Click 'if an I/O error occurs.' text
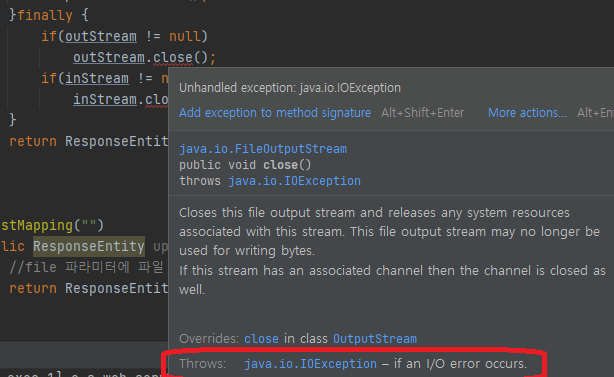The width and height of the screenshot is (614, 377). [x=460, y=364]
